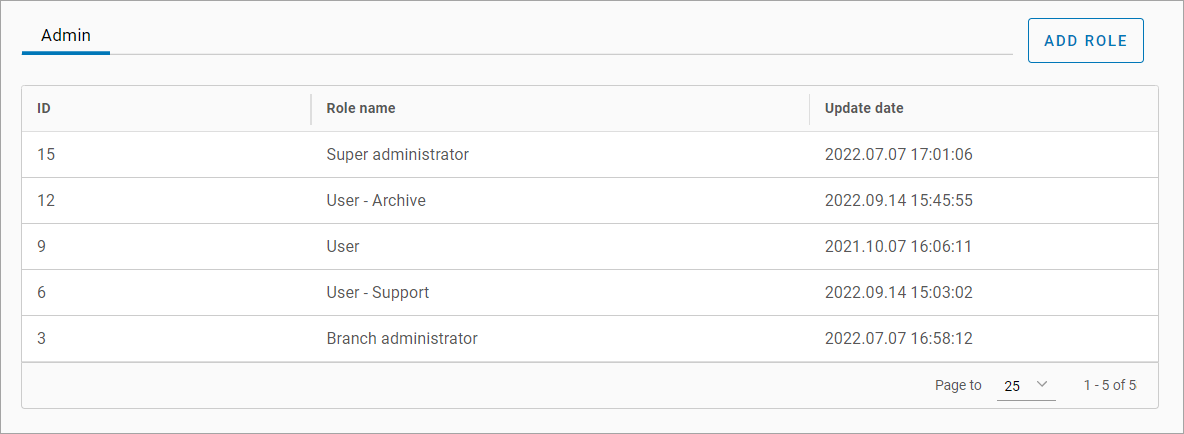Click ID 12 in the table
The width and height of the screenshot is (1184, 434).
46,201
